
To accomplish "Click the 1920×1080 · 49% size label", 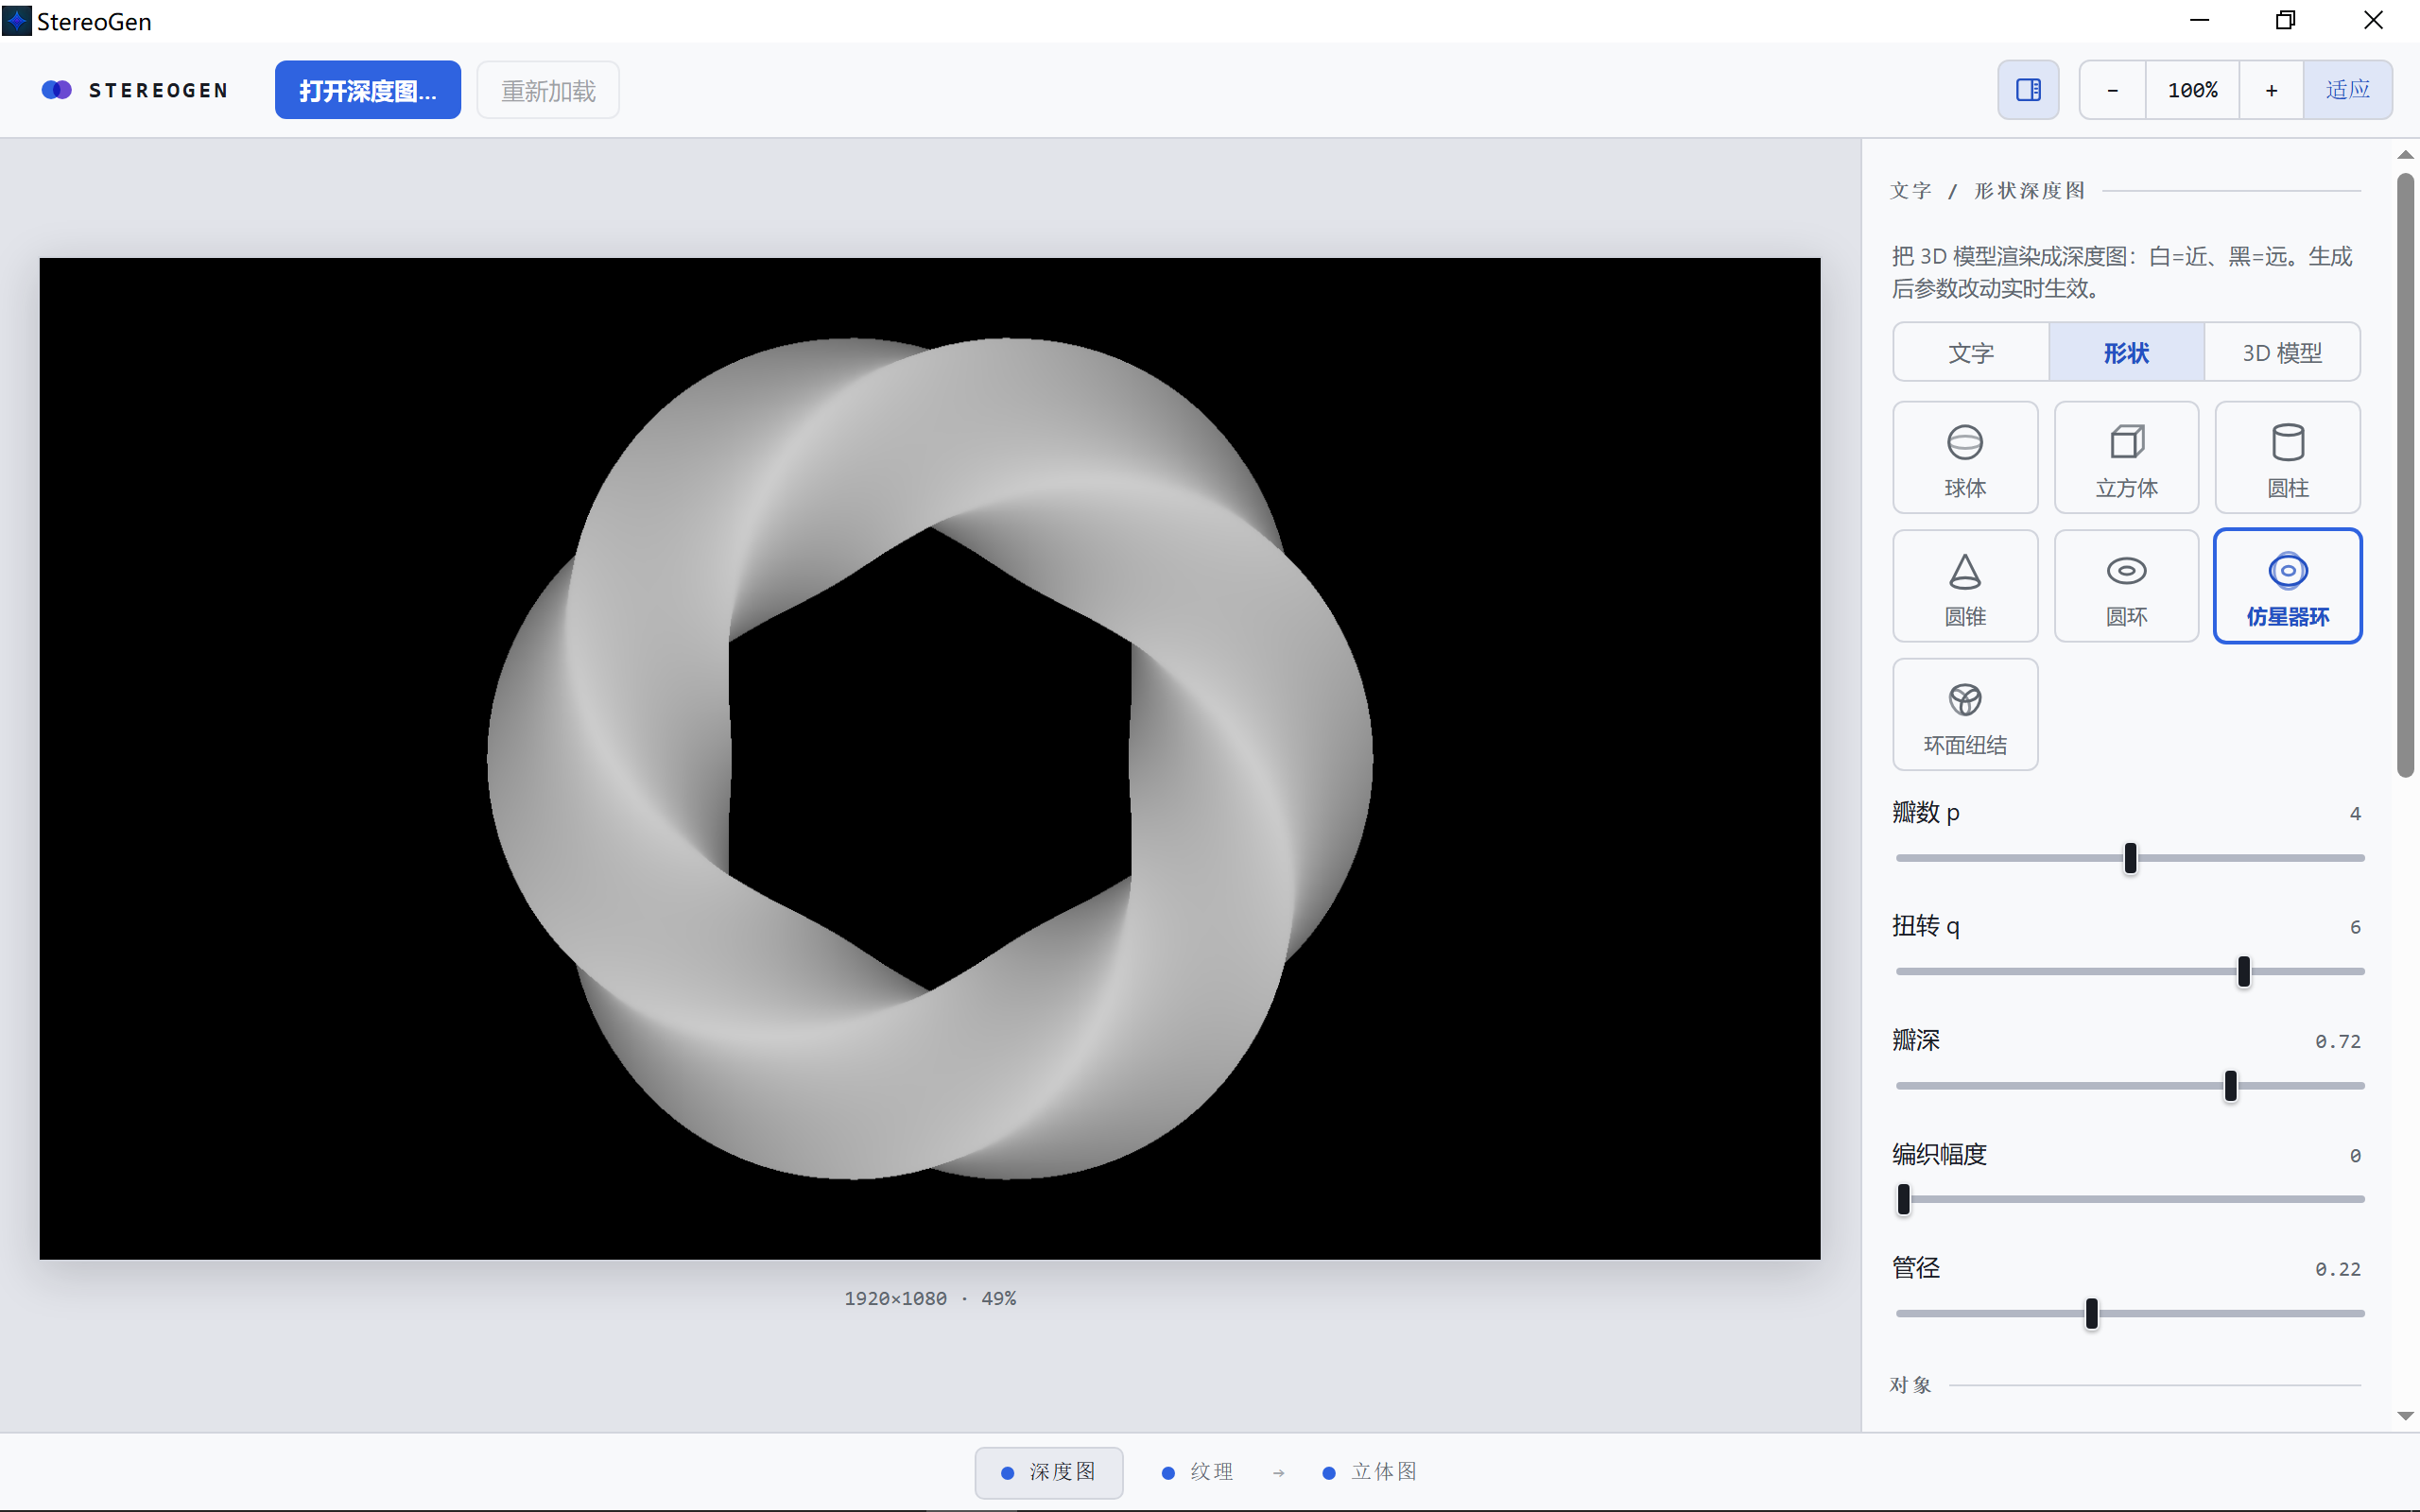I will click(930, 1298).
